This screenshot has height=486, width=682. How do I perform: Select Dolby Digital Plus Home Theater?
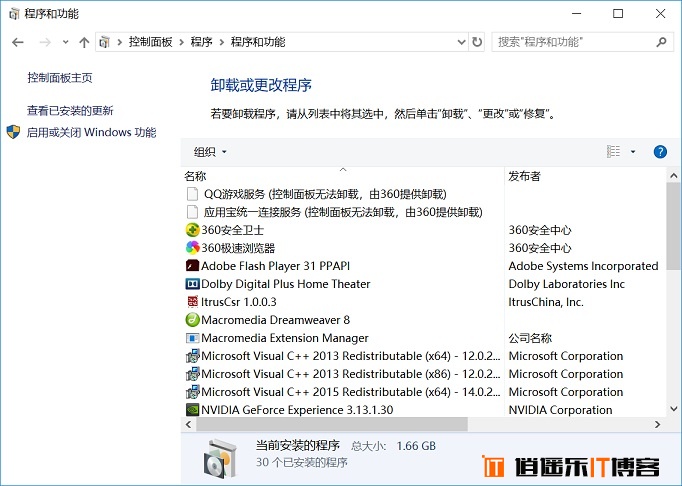[x=286, y=284]
